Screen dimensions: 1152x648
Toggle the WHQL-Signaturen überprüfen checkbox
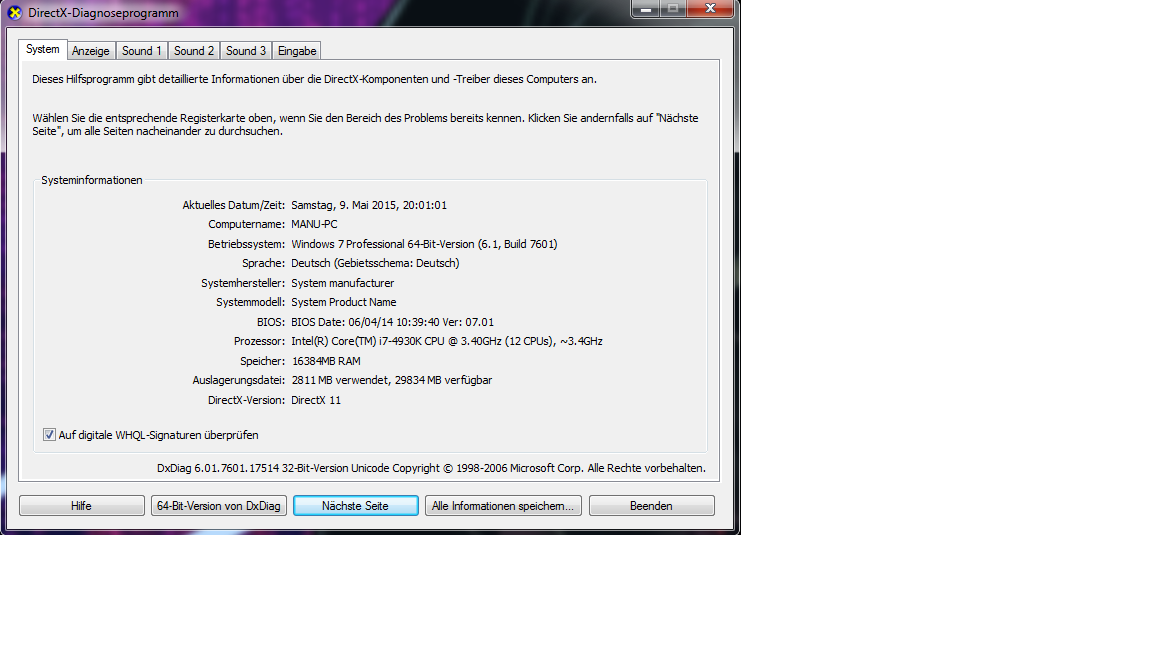click(49, 435)
